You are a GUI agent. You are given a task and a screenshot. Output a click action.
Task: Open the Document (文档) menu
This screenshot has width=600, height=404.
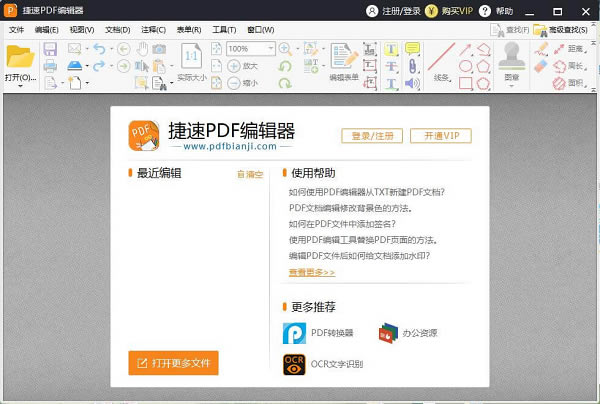pos(117,29)
